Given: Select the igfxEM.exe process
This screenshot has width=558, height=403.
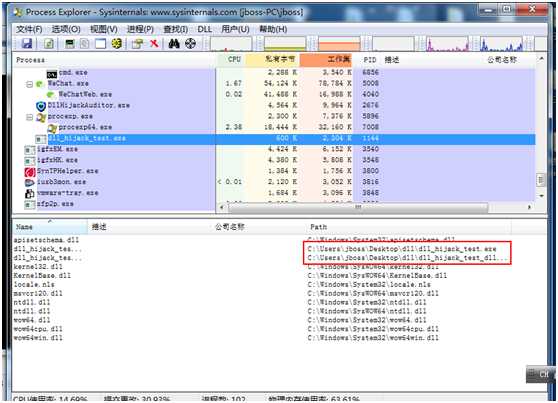Looking at the screenshot, I should point(57,149).
